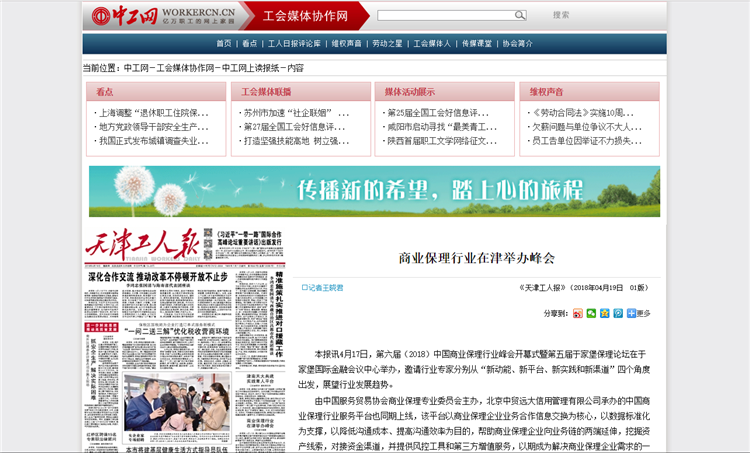This screenshot has height=453, width=750.
Task: Select 劳动之星 in navigation menu
Action: (x=387, y=44)
